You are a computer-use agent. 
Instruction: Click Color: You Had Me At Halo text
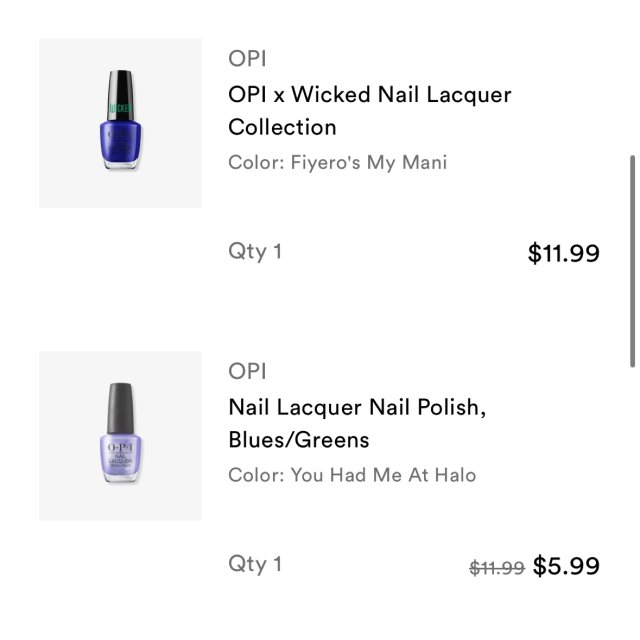352,475
